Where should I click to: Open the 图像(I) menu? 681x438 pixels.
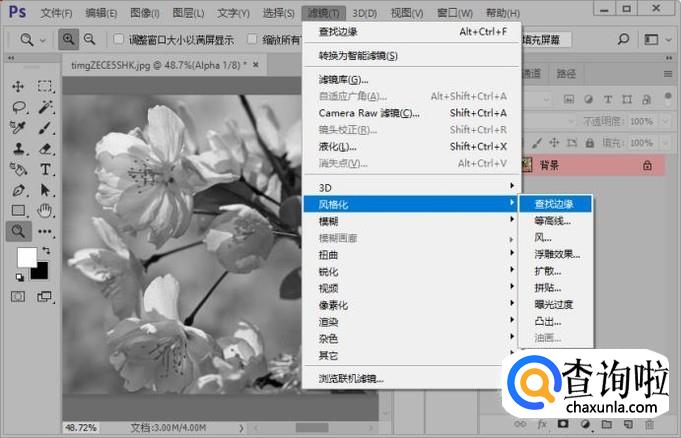click(145, 13)
